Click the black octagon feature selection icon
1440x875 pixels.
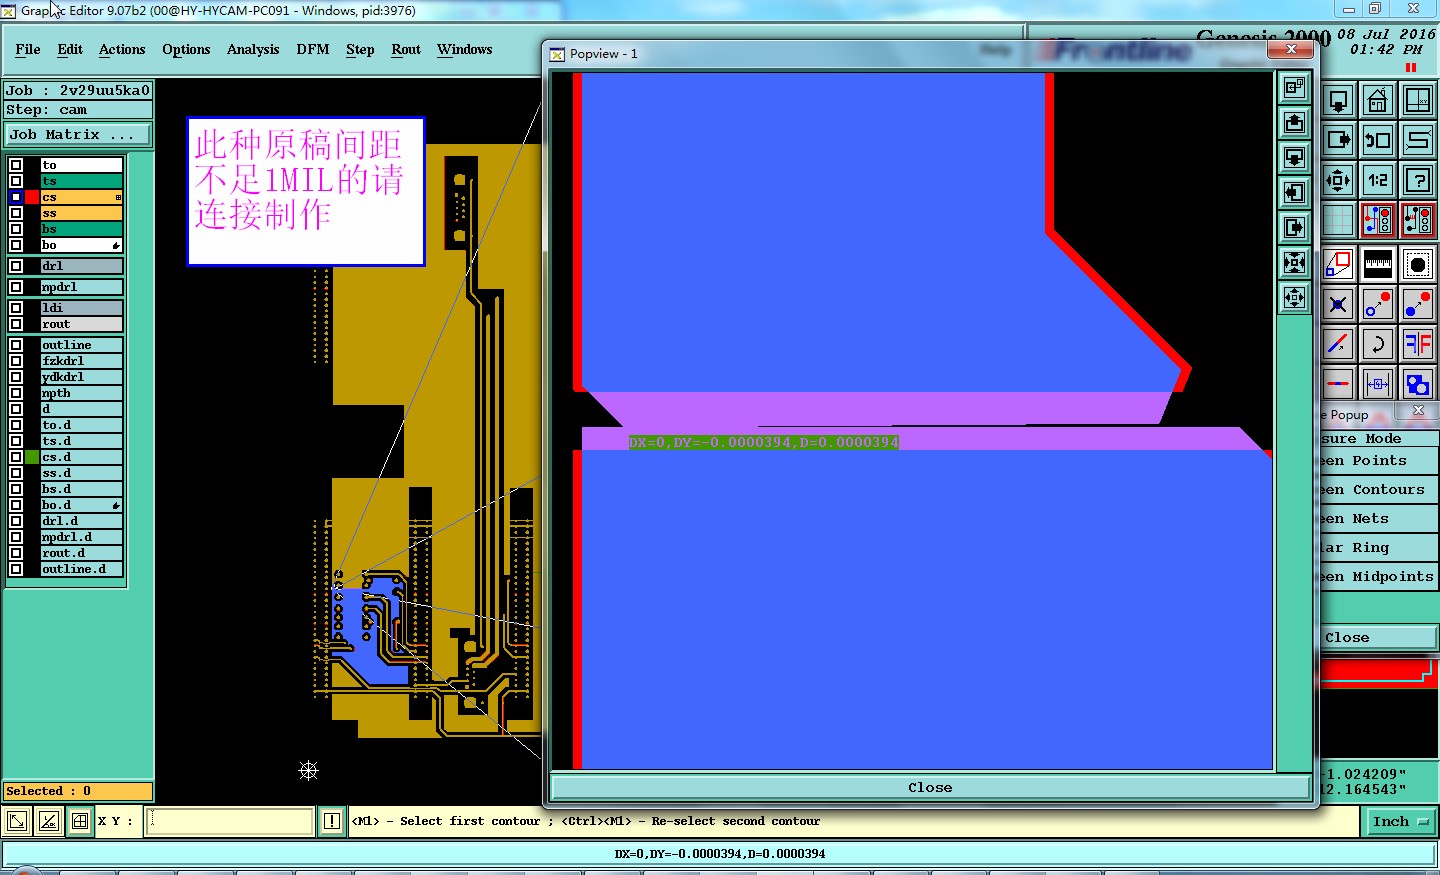click(x=1418, y=264)
